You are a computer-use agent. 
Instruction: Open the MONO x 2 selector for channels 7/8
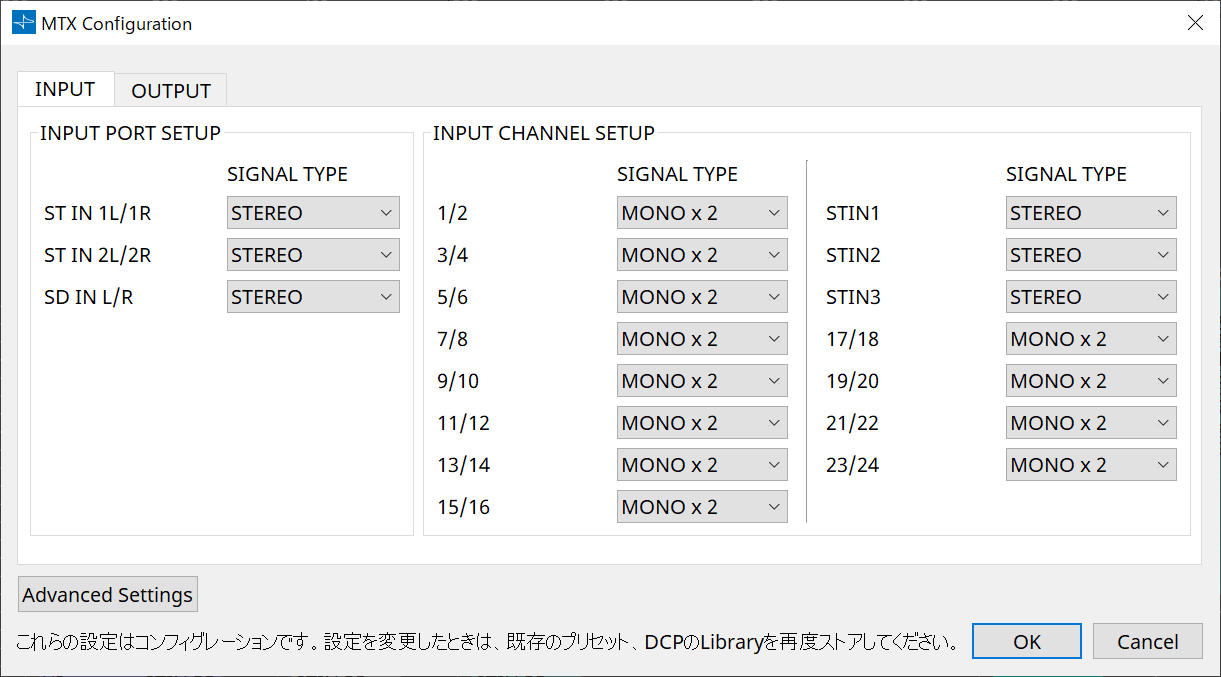701,338
